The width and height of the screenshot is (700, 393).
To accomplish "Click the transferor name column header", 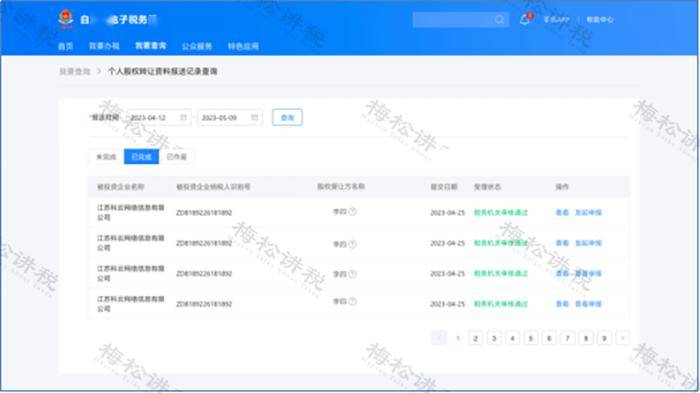I will (341, 186).
